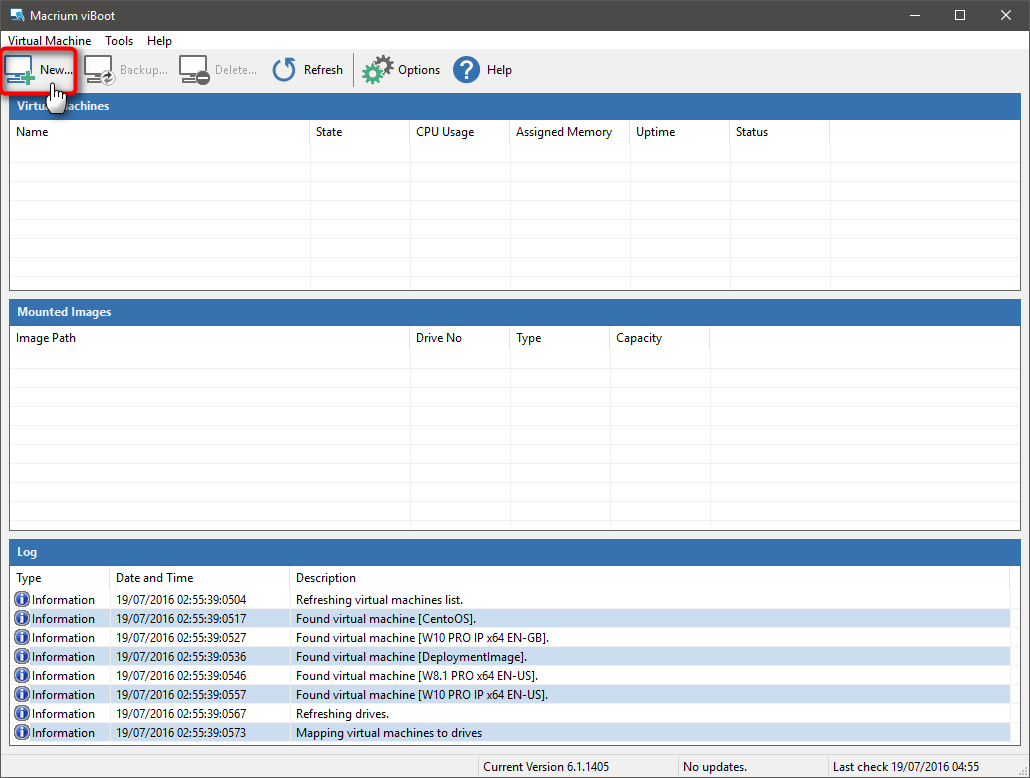Select 'Refreshing virtual machines list.' log description
Screen dimensions: 1030x778
point(379,600)
